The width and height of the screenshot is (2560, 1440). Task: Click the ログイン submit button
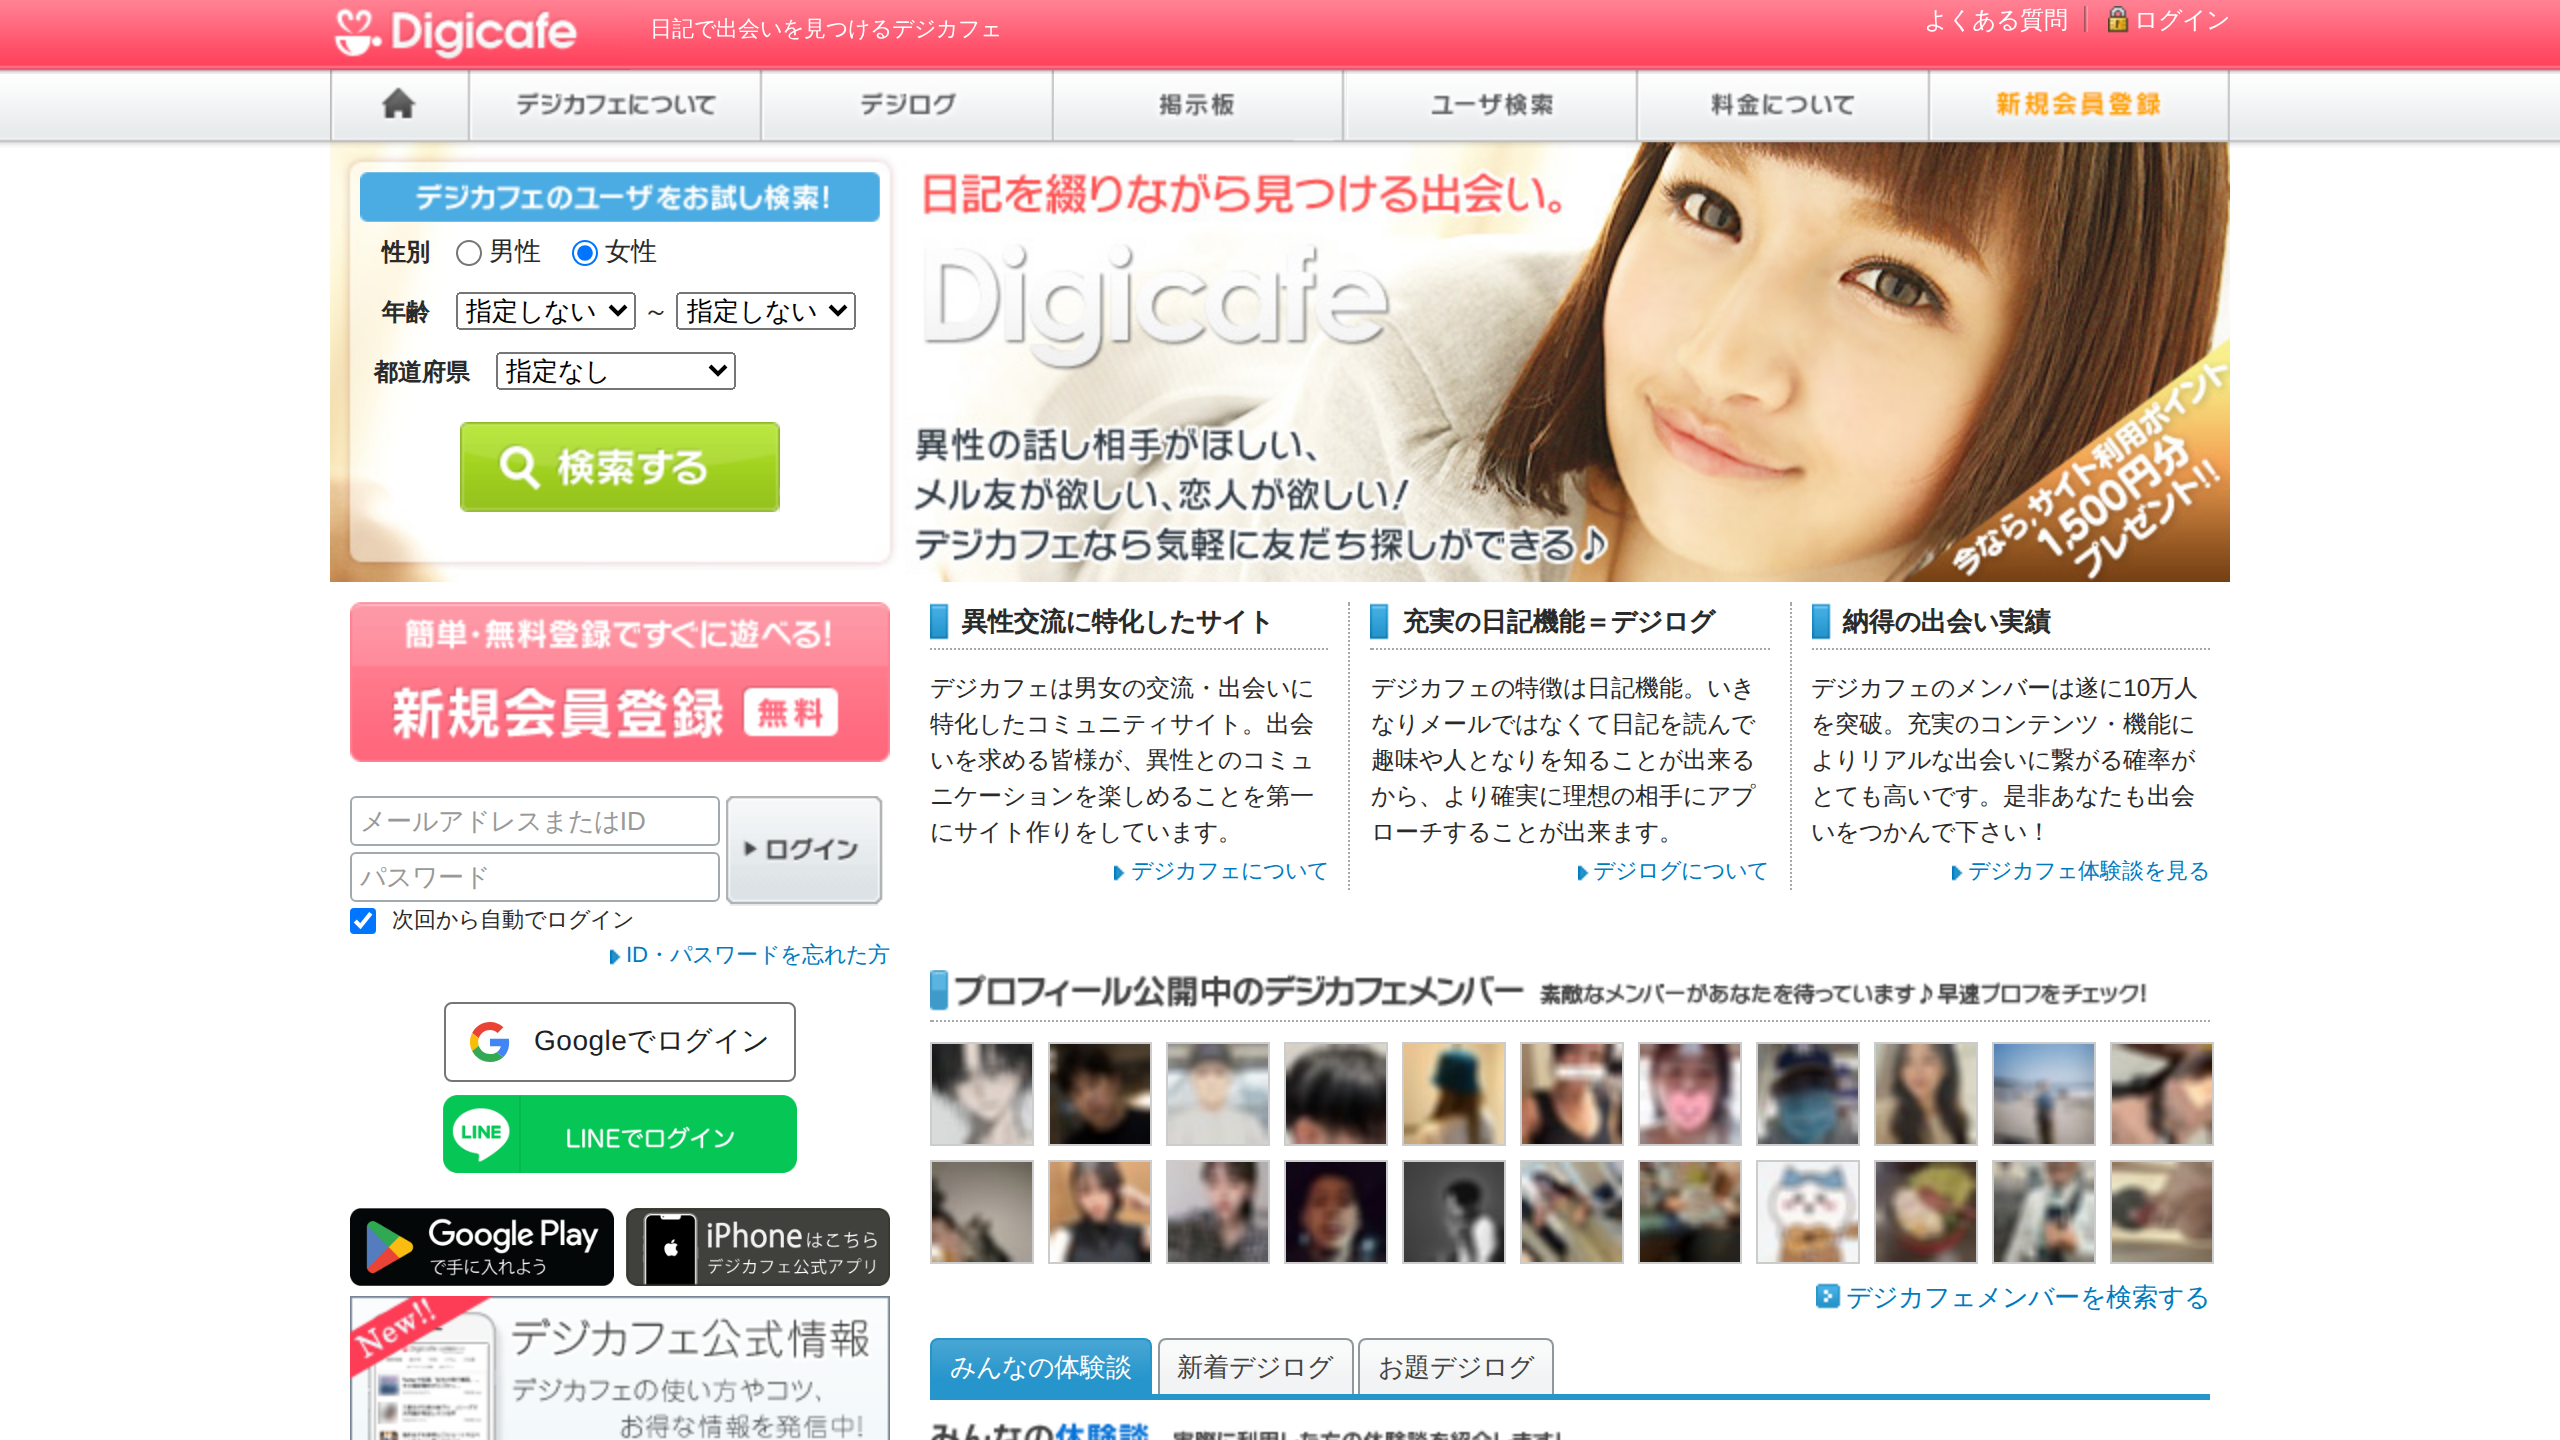coord(804,849)
